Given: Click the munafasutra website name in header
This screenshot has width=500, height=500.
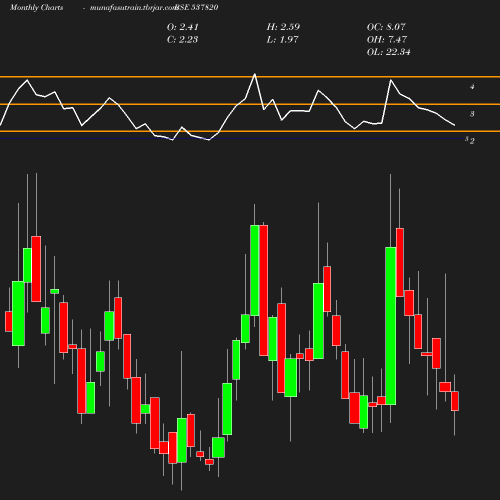Looking at the screenshot, I should click(133, 8).
